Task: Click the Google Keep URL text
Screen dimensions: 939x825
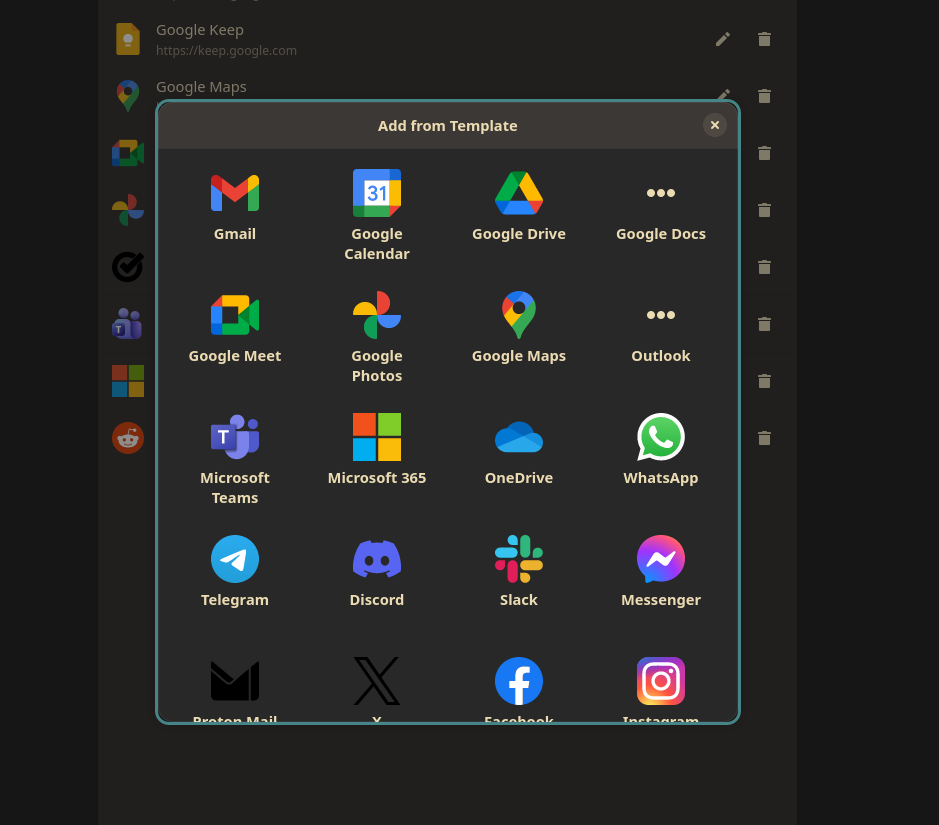Action: click(x=226, y=51)
